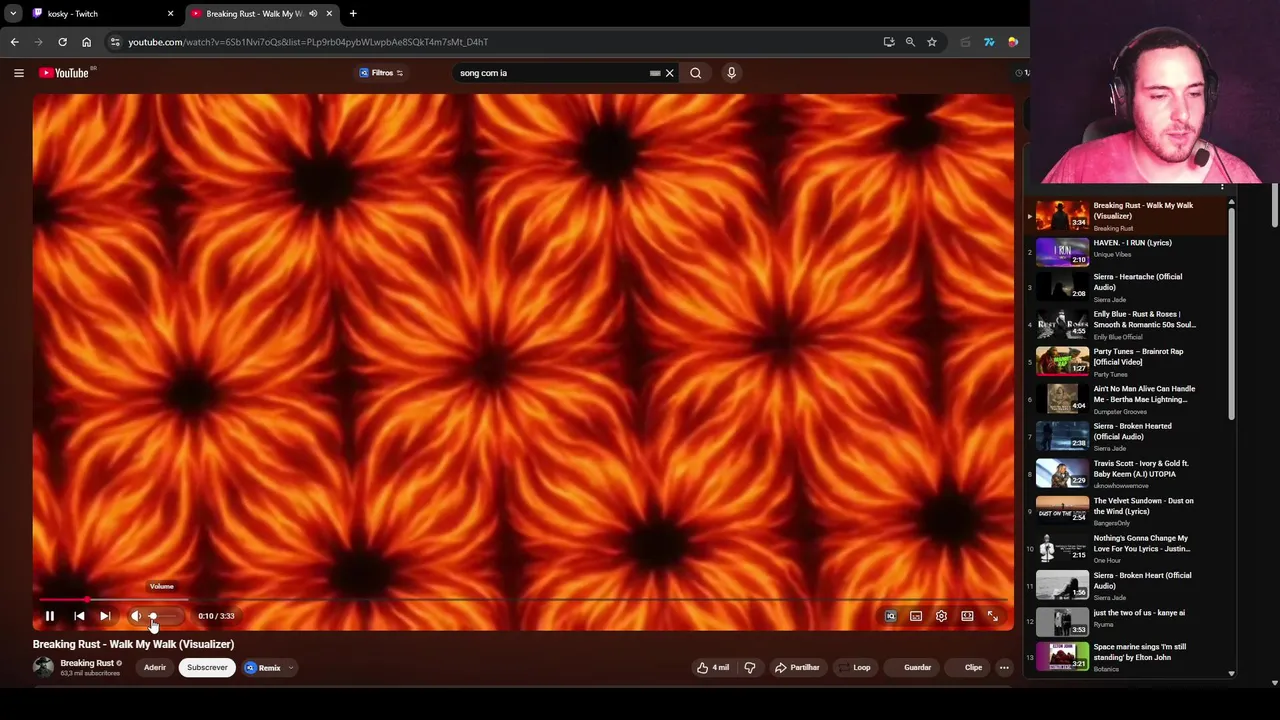Start voice search with the microphone
The image size is (1280, 720).
click(x=731, y=72)
